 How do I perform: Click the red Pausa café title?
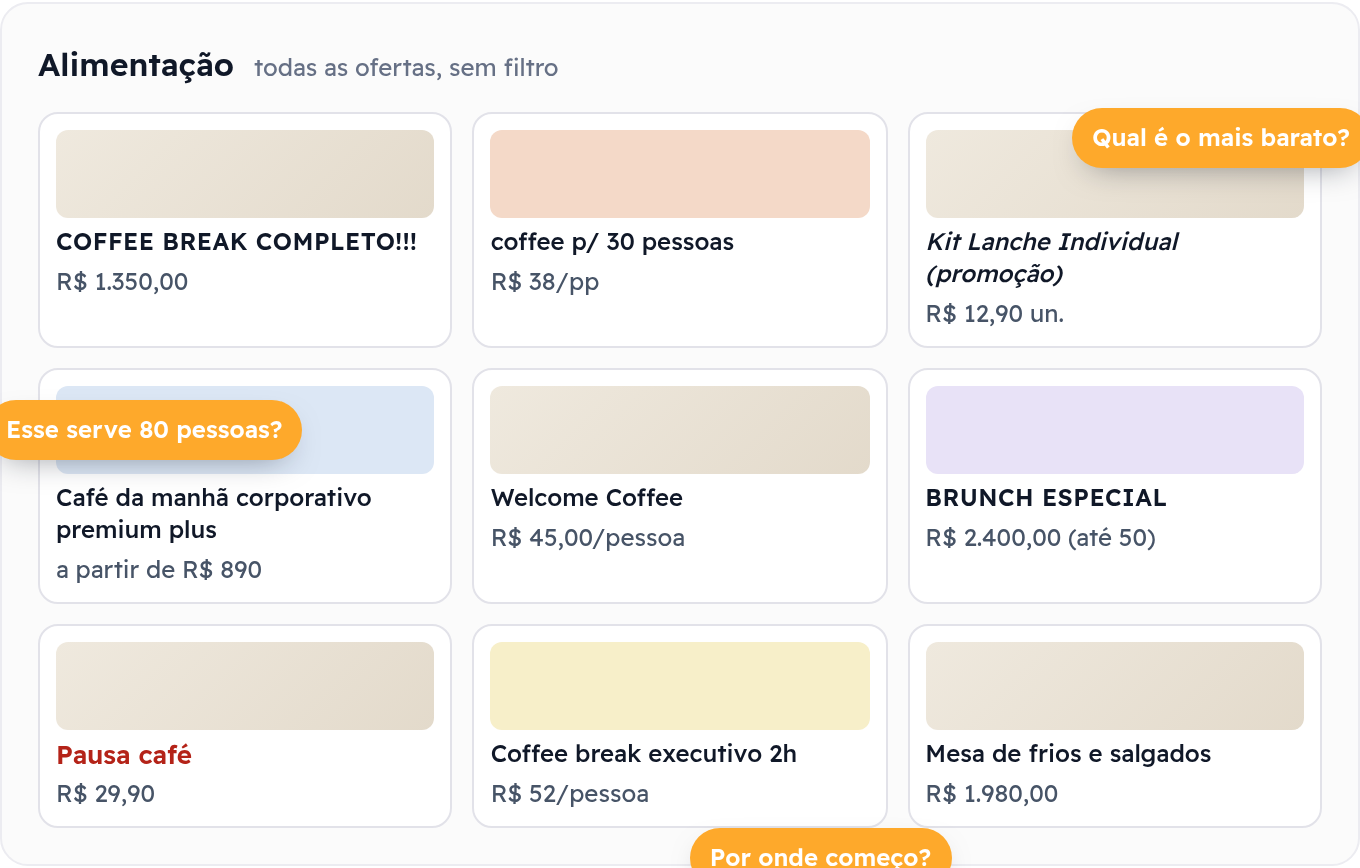[x=124, y=755]
